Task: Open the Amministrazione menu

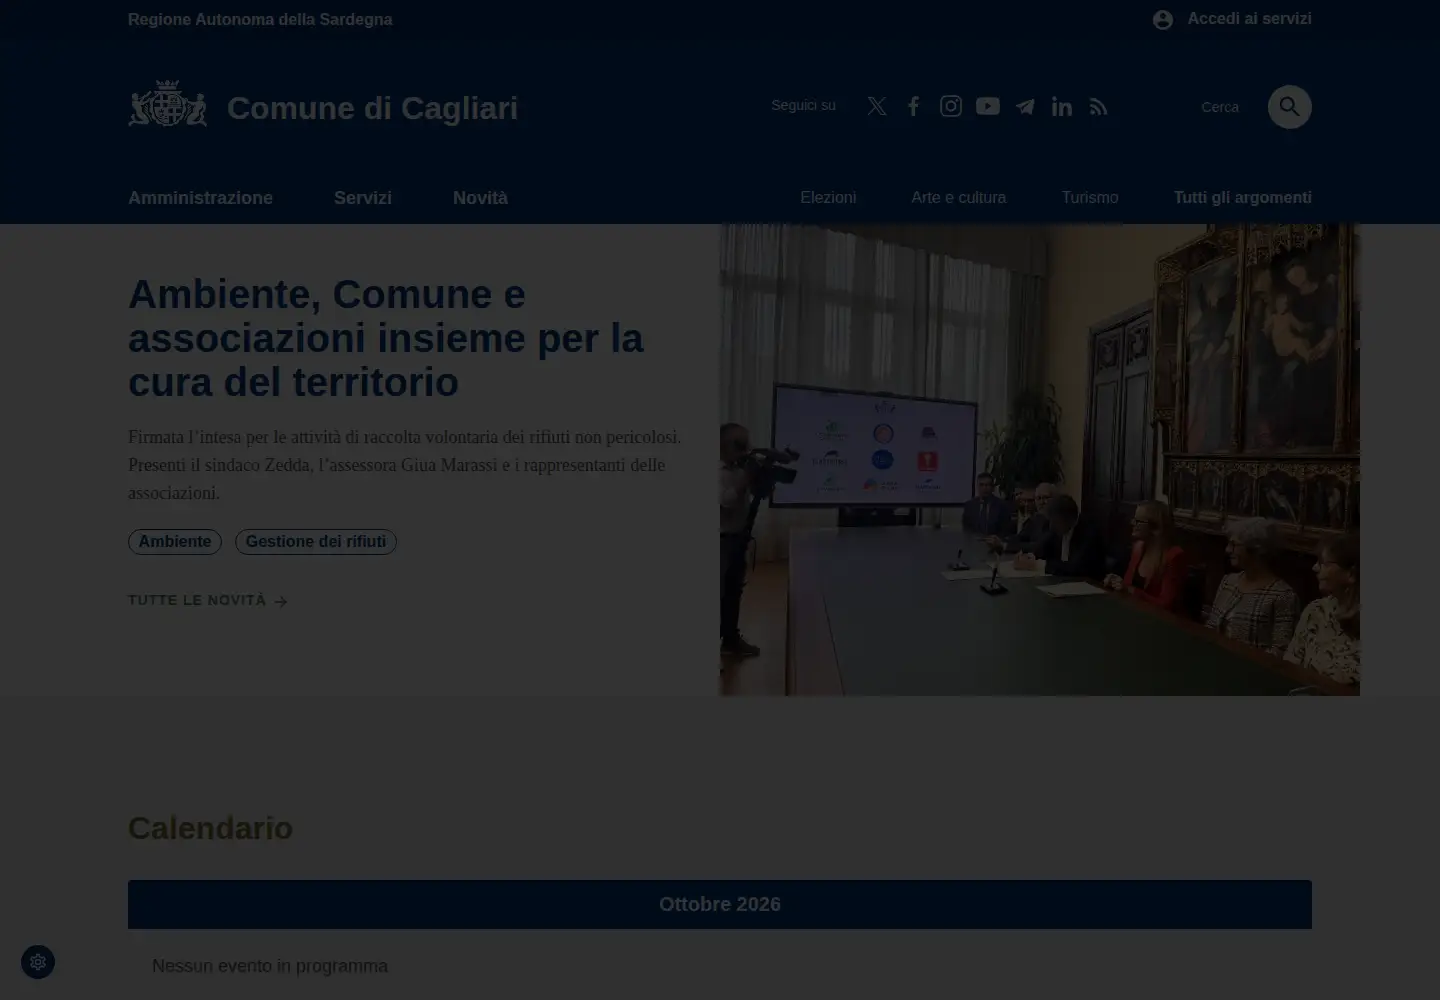Action: 200,198
